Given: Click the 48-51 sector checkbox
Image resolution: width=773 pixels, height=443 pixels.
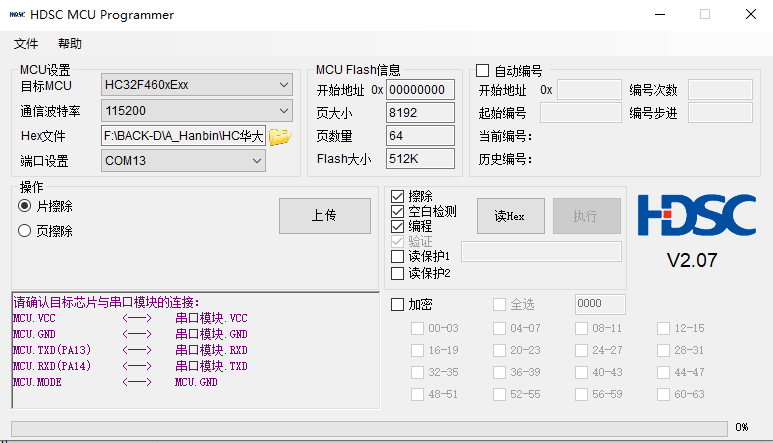Looking at the screenshot, I should pos(418,394).
